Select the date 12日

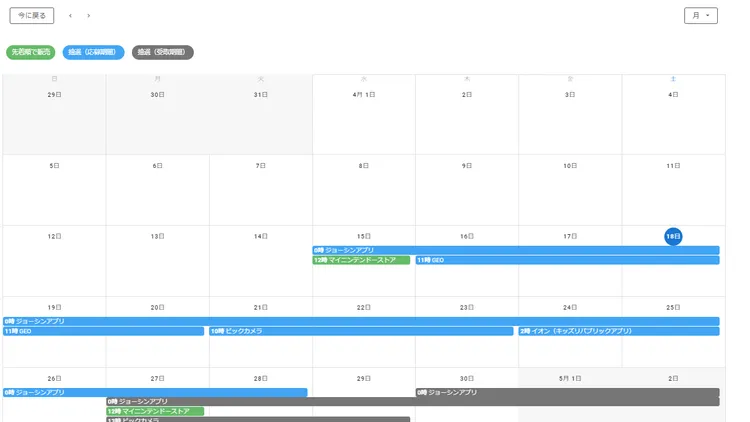tap(54, 236)
